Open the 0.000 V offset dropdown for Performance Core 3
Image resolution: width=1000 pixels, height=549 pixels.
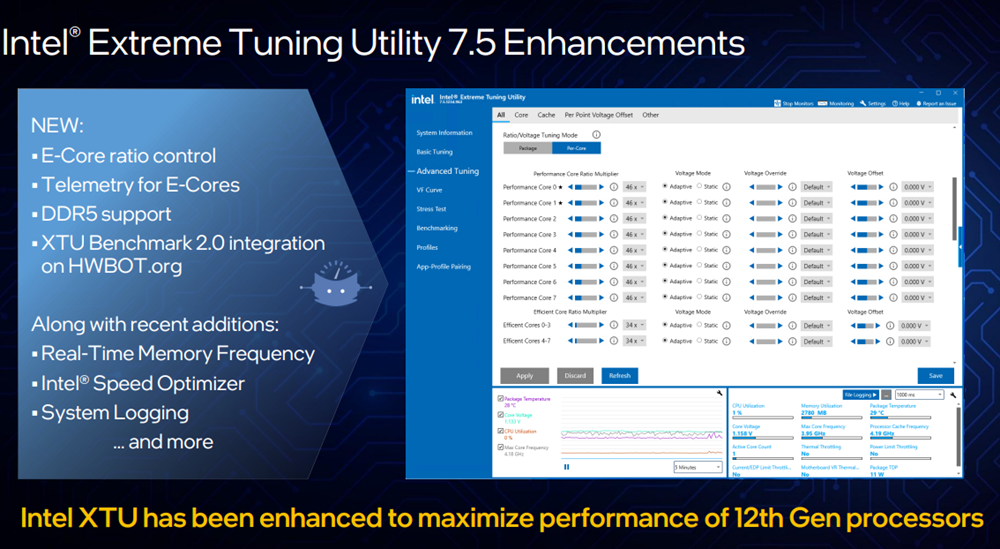pos(918,235)
